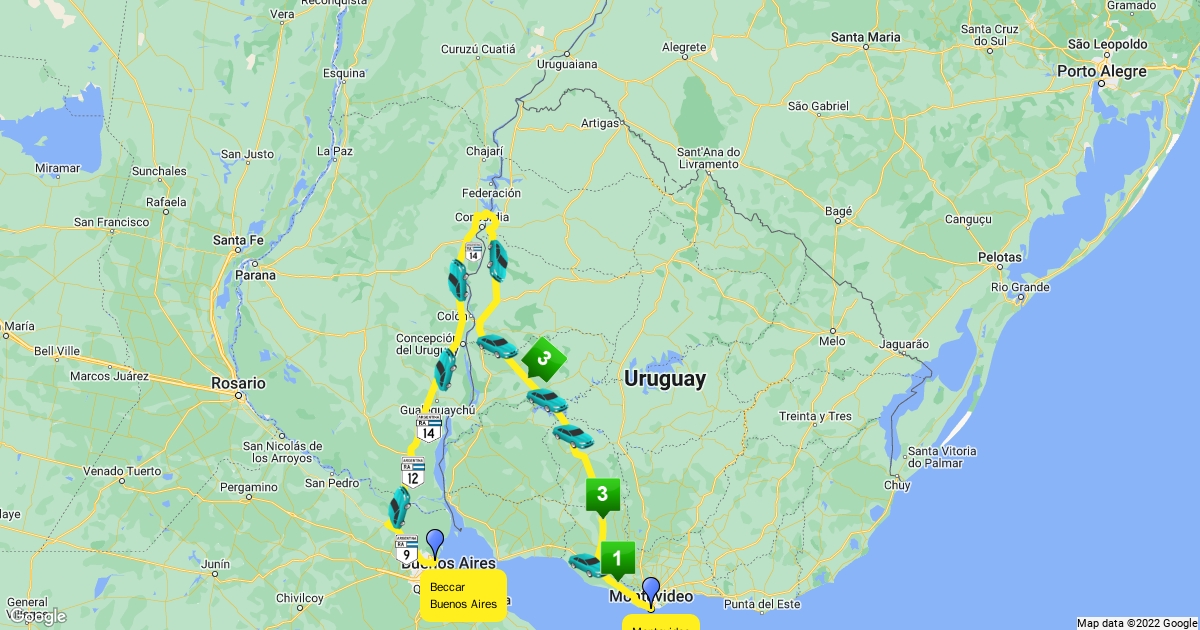Click the Map data ©2022 Google text

[1136, 623]
